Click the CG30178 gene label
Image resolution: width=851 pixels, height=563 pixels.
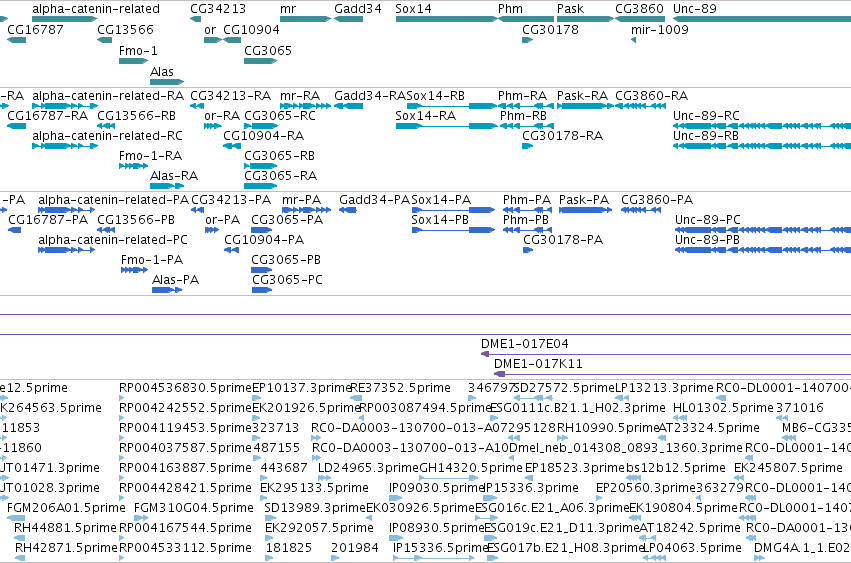point(550,29)
